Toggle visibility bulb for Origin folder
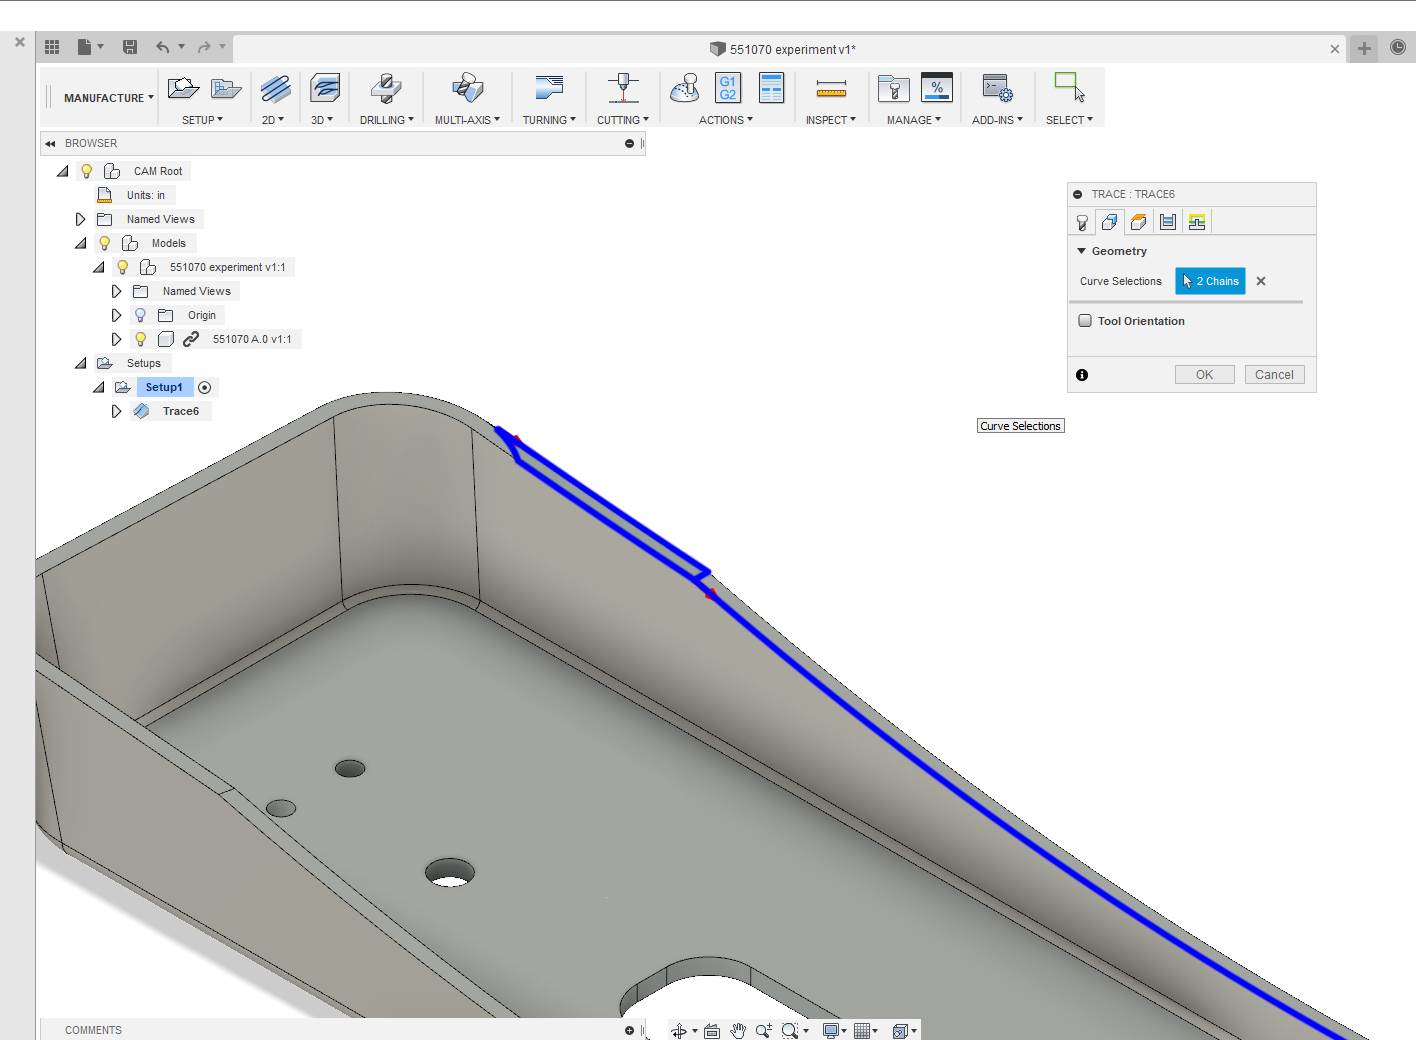This screenshot has width=1416, height=1040. 141,315
